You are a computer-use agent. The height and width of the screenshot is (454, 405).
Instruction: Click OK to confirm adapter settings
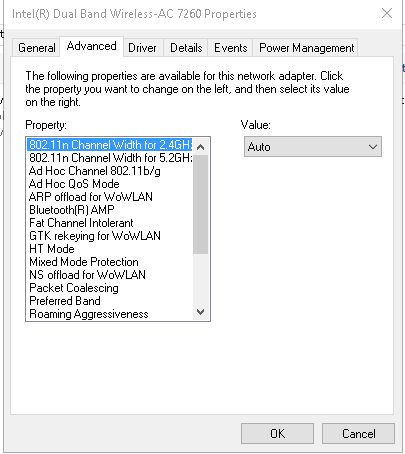pos(277,433)
